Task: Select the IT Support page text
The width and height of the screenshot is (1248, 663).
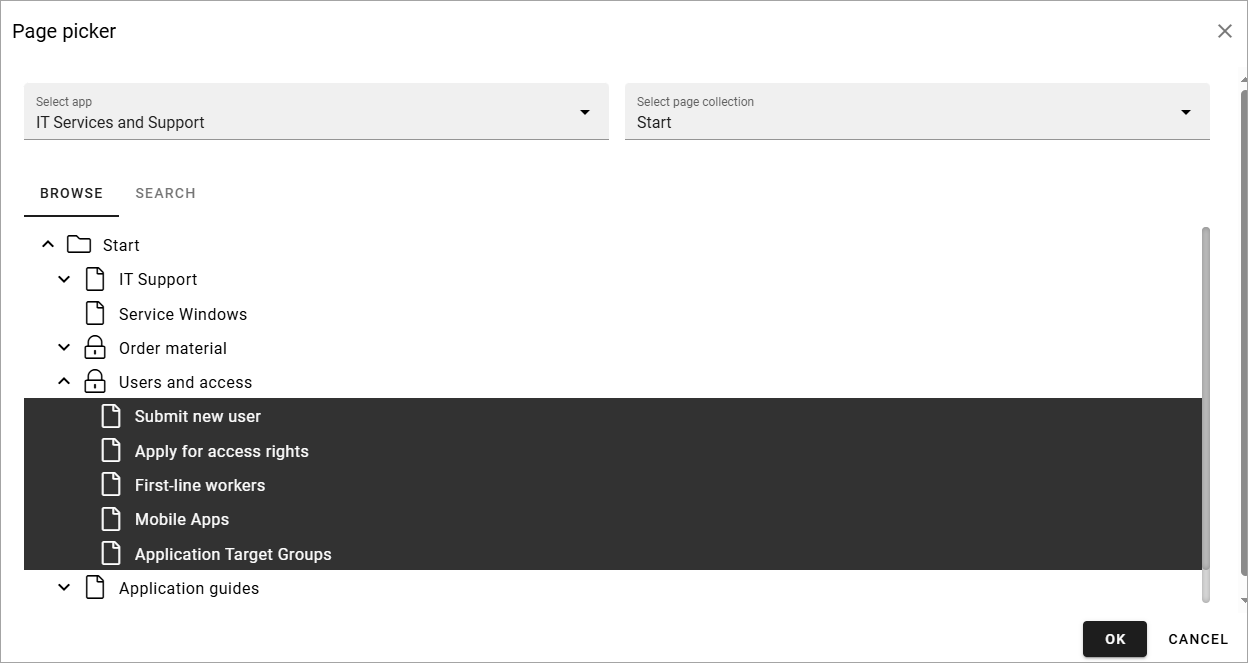Action: tap(158, 279)
